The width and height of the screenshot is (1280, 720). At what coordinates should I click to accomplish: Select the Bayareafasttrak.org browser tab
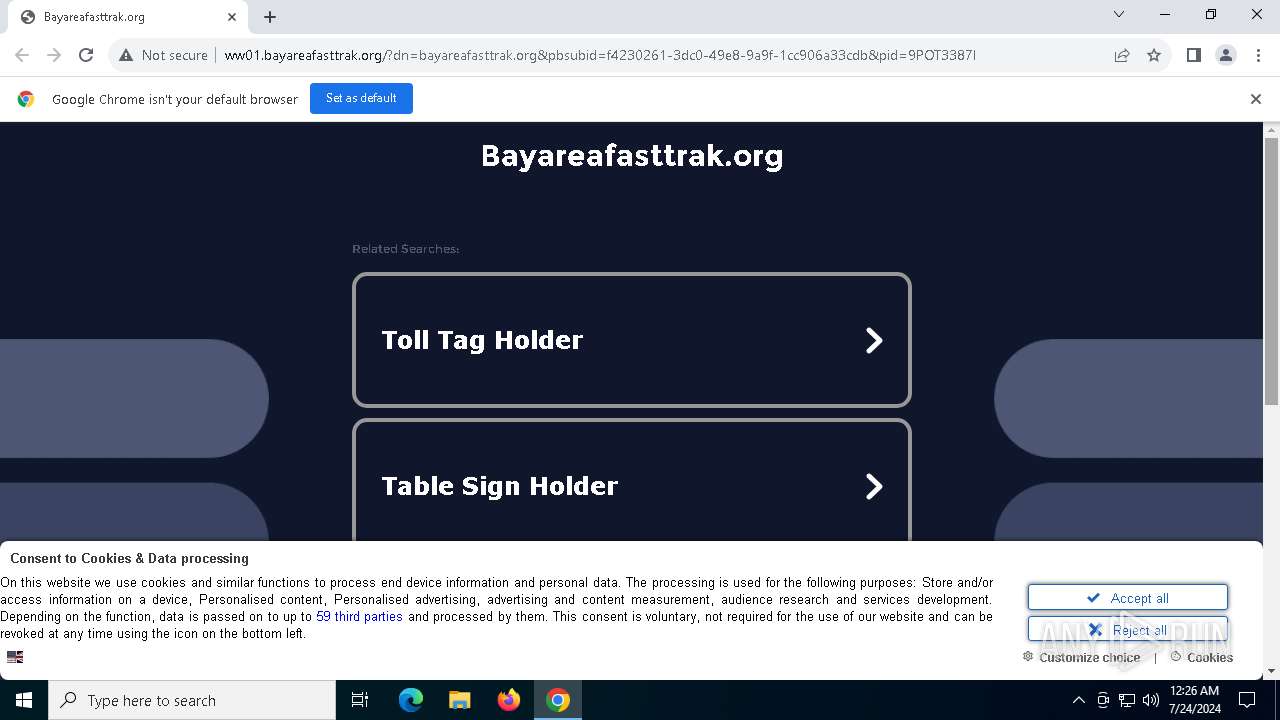tap(127, 17)
